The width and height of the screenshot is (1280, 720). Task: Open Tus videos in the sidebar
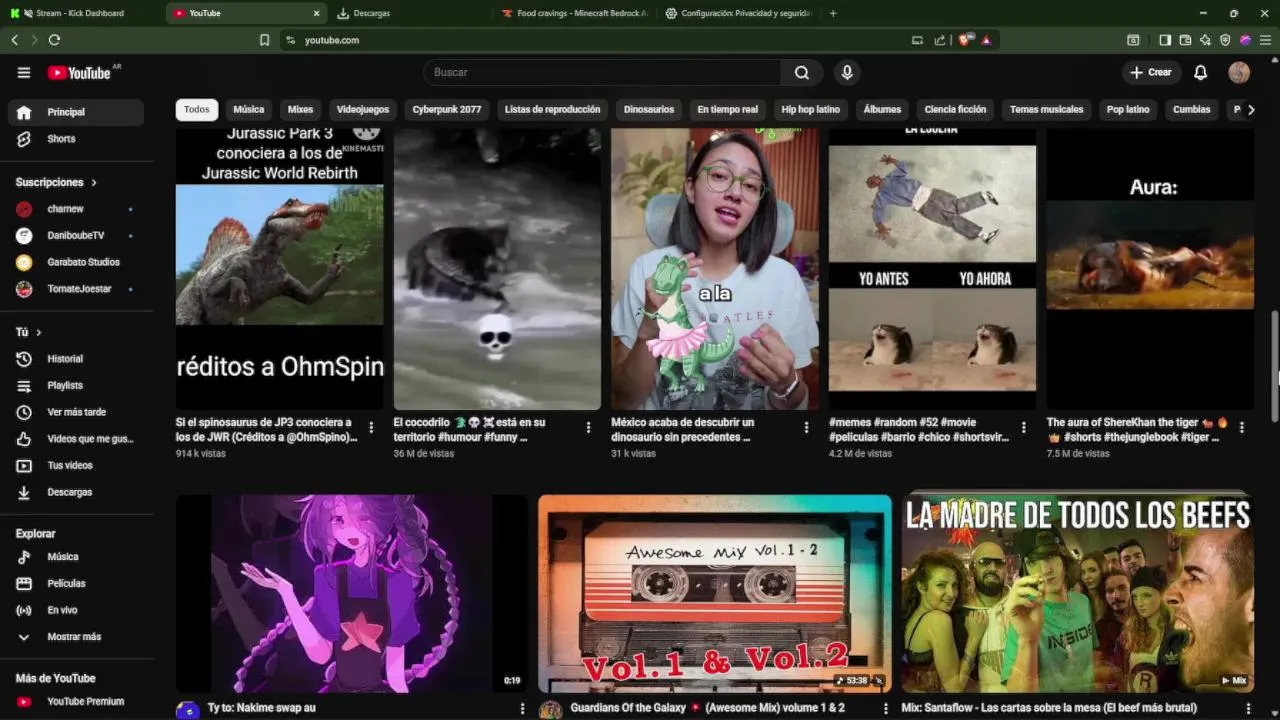(76, 465)
